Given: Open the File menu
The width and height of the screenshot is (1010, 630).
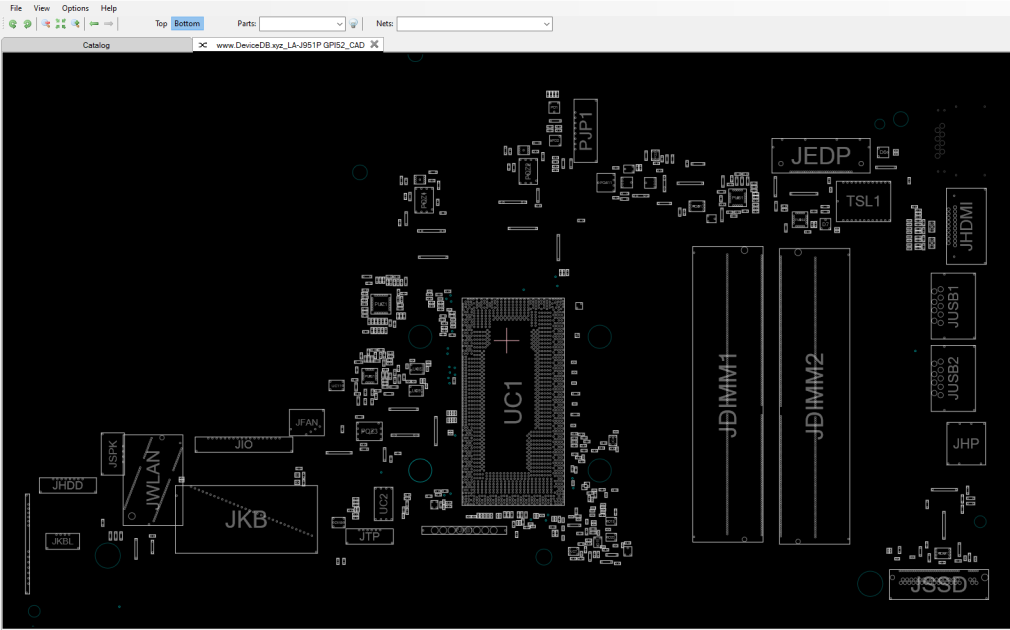Looking at the screenshot, I should tap(16, 8).
